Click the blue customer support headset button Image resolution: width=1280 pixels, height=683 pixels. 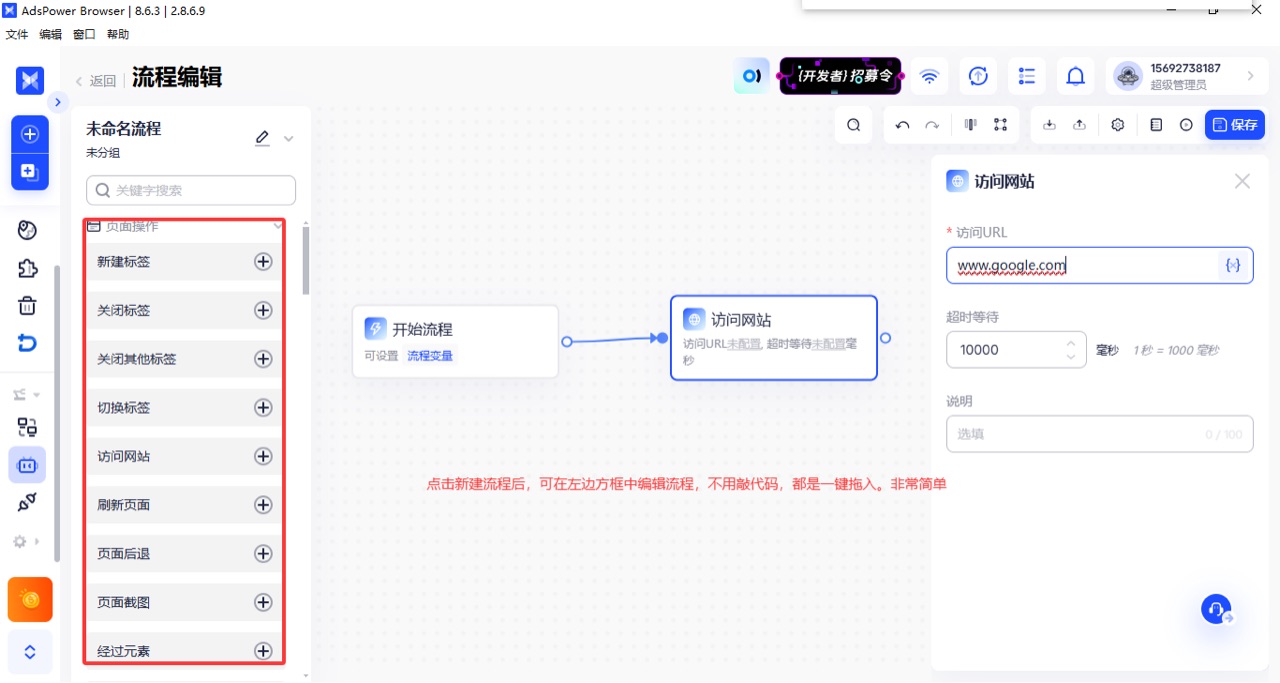click(x=1216, y=609)
